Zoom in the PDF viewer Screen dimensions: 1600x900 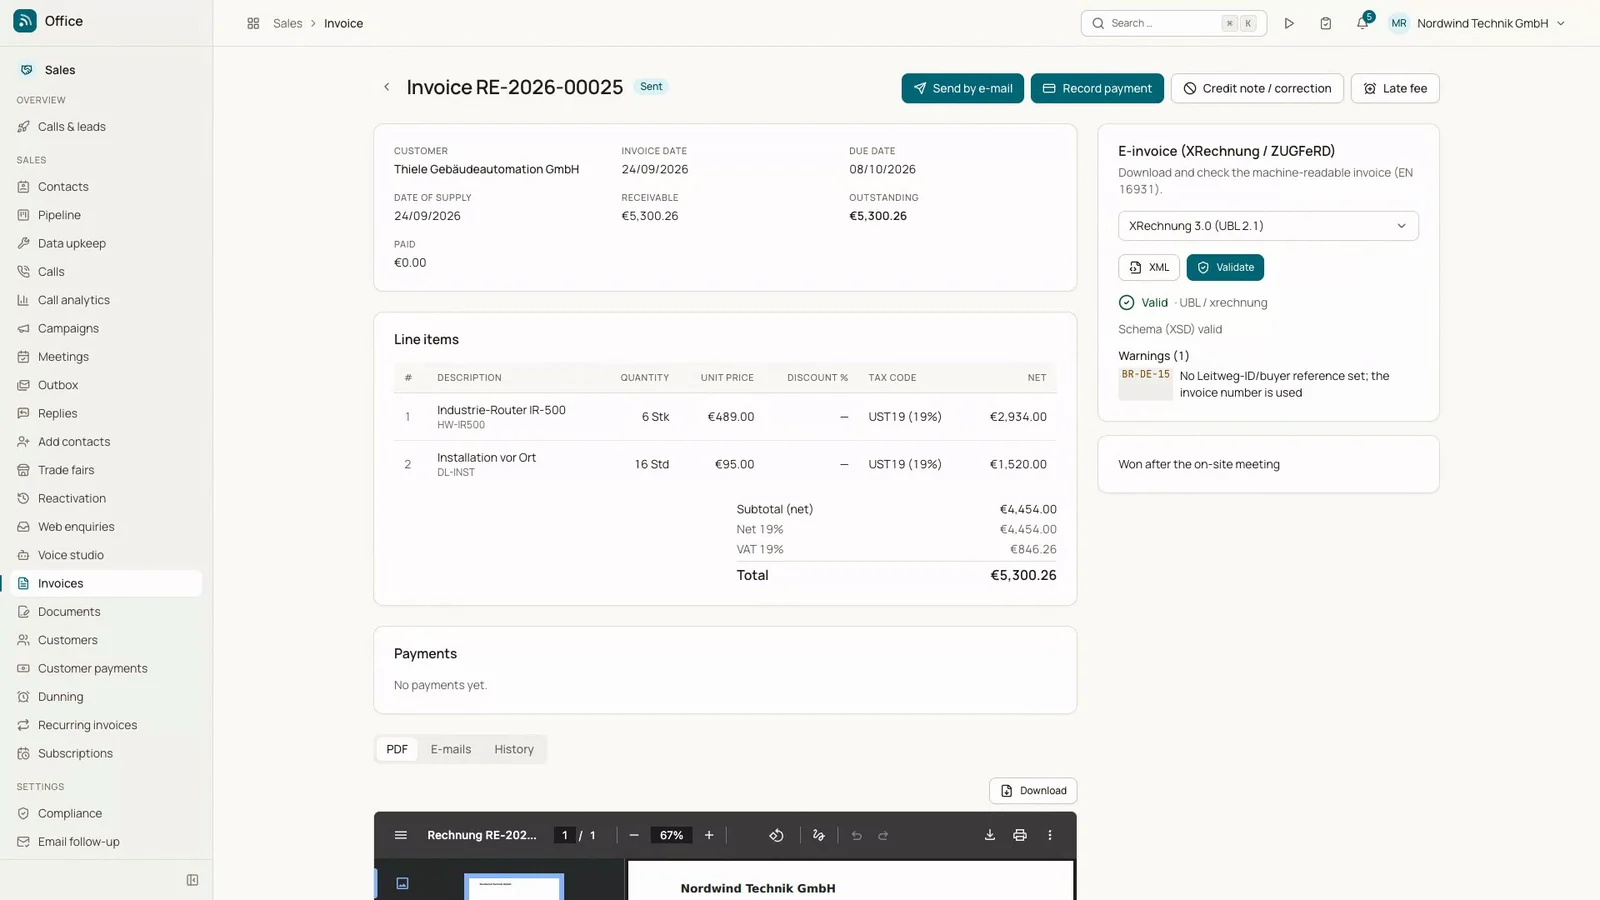[709, 835]
